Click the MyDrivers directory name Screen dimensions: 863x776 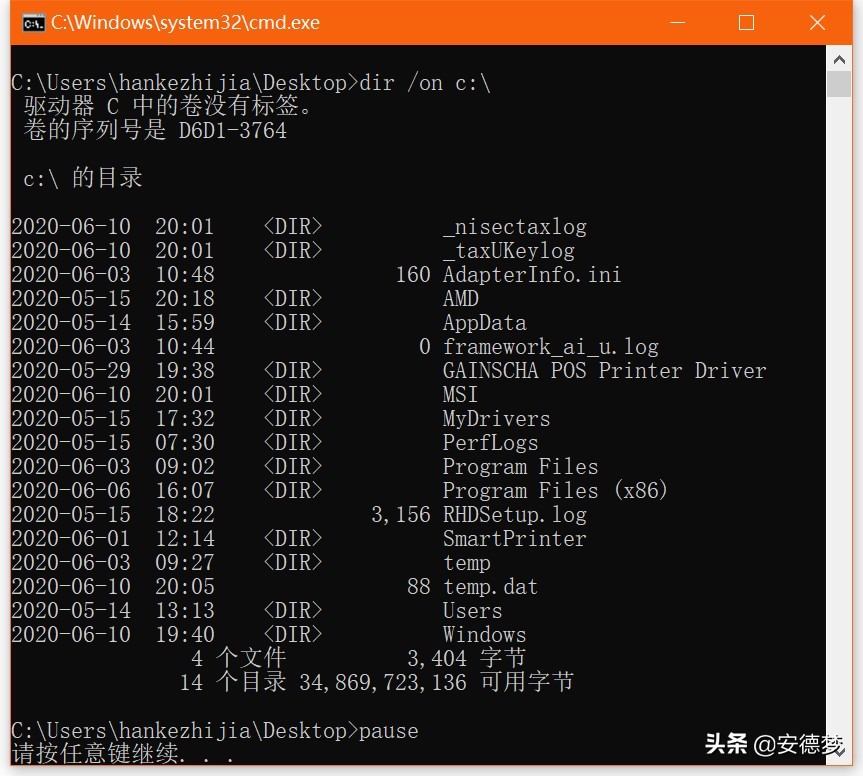496,419
